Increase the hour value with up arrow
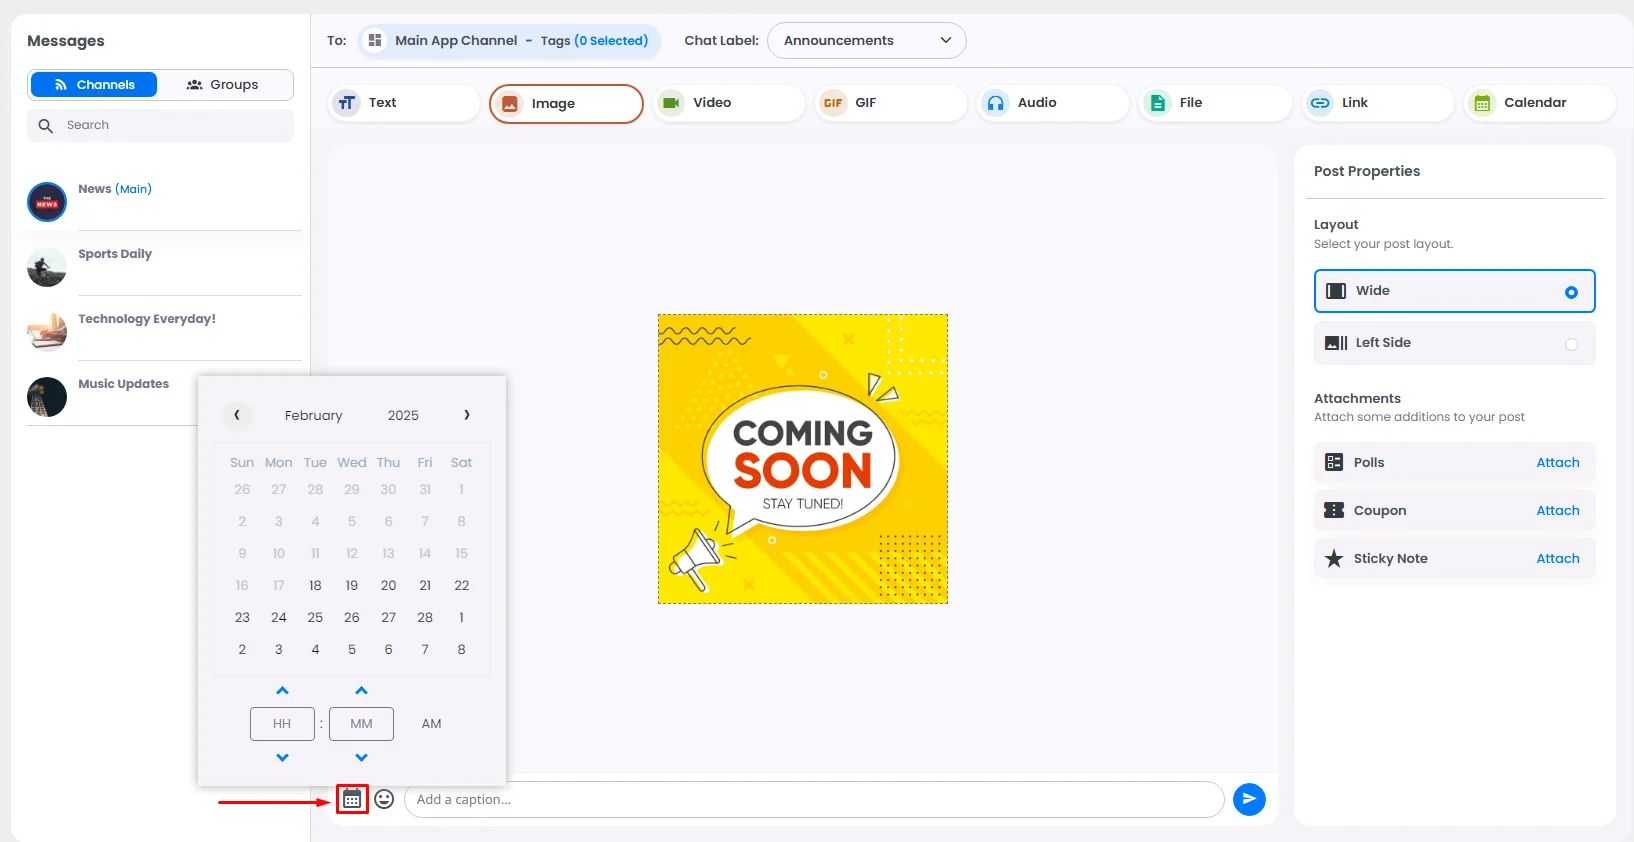The height and width of the screenshot is (842, 1634). point(282,691)
